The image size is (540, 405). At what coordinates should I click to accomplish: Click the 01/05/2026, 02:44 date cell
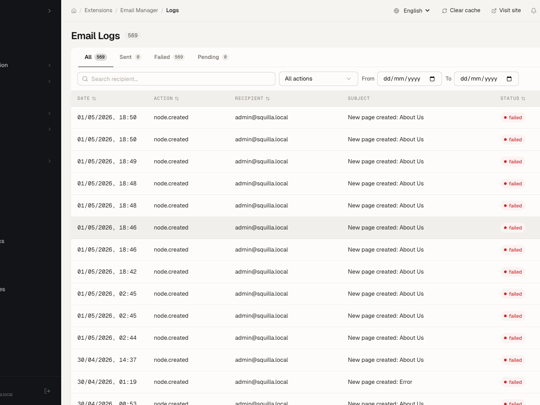107,338
